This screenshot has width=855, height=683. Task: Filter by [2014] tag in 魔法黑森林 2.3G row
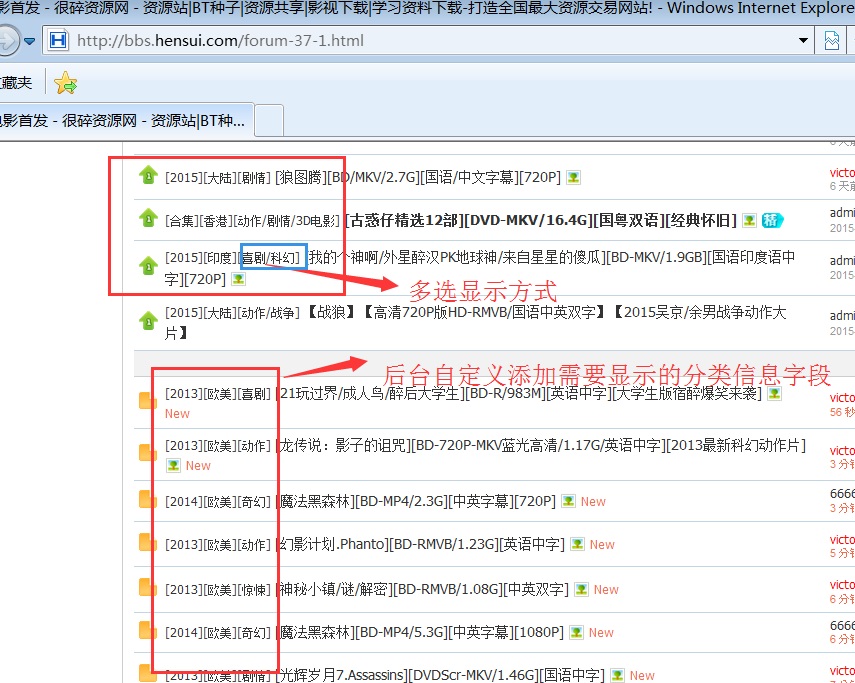(x=183, y=501)
